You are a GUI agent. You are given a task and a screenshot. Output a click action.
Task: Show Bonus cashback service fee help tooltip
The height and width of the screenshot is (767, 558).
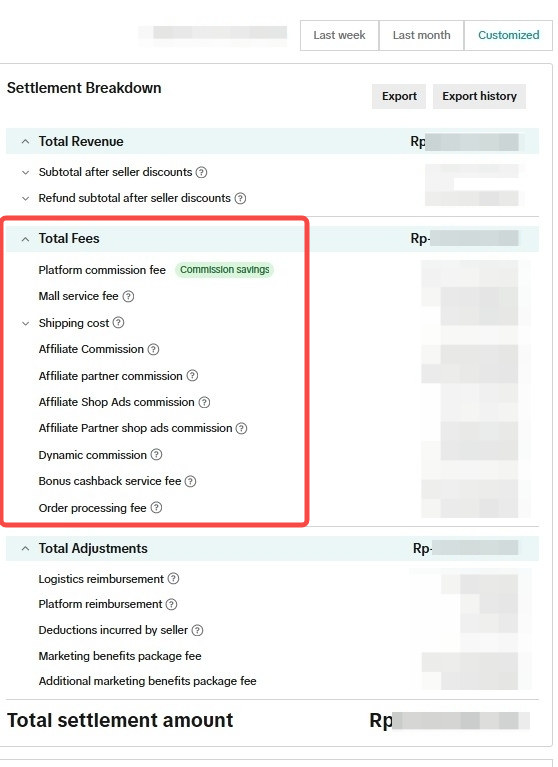coord(191,481)
